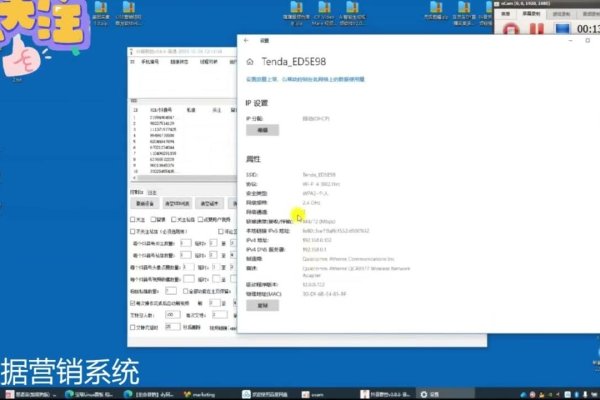
Task: Tick the bottom-row checkbox in the marketing tool
Action: coord(133,327)
